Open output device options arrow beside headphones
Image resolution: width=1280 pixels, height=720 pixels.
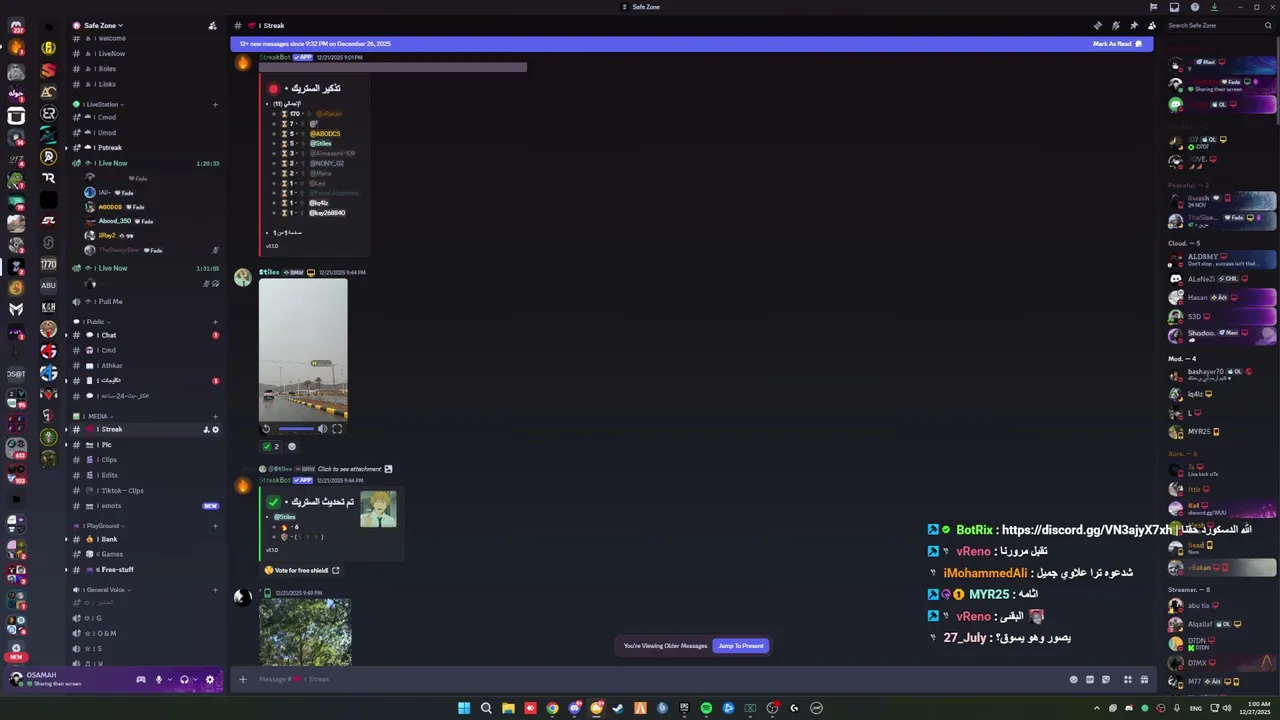coord(194,680)
